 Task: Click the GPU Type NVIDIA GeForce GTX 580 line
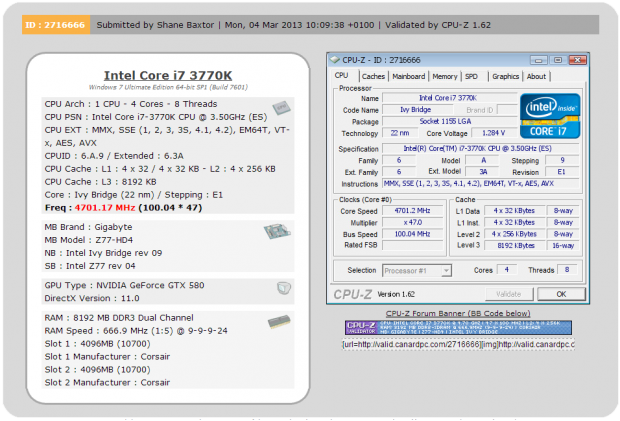pyautogui.click(x=124, y=285)
